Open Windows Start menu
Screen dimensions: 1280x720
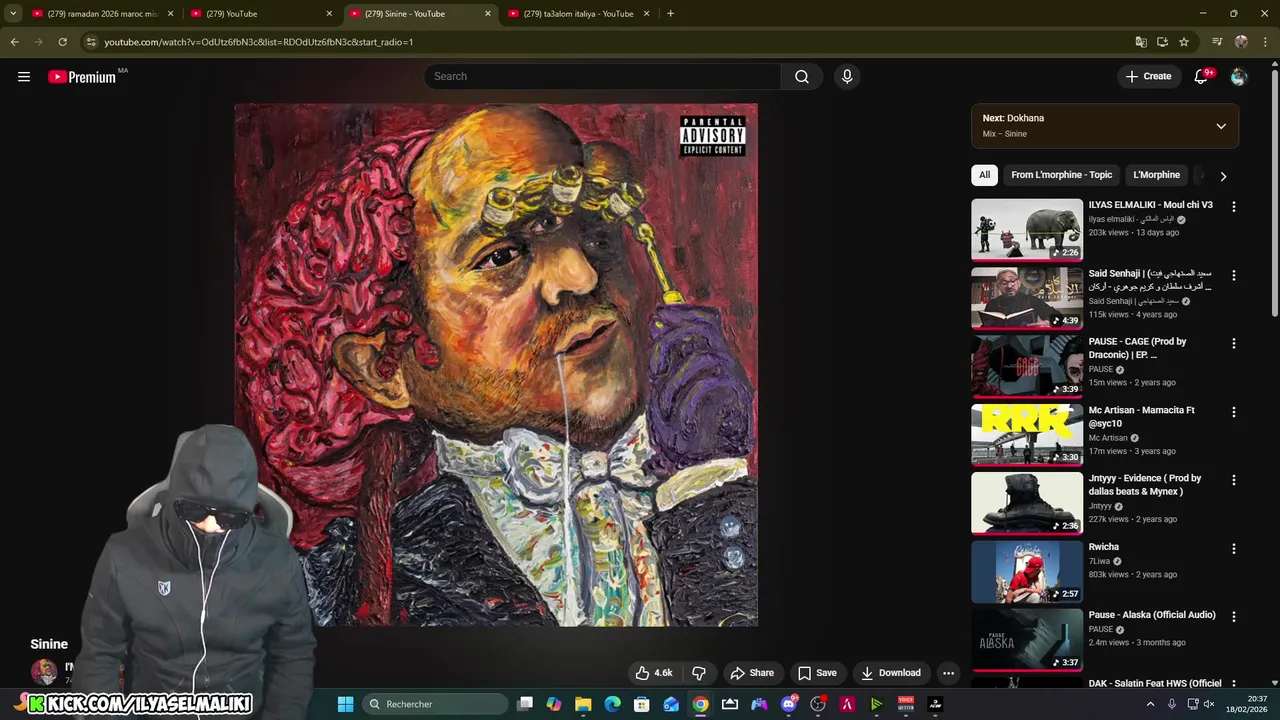coord(345,704)
